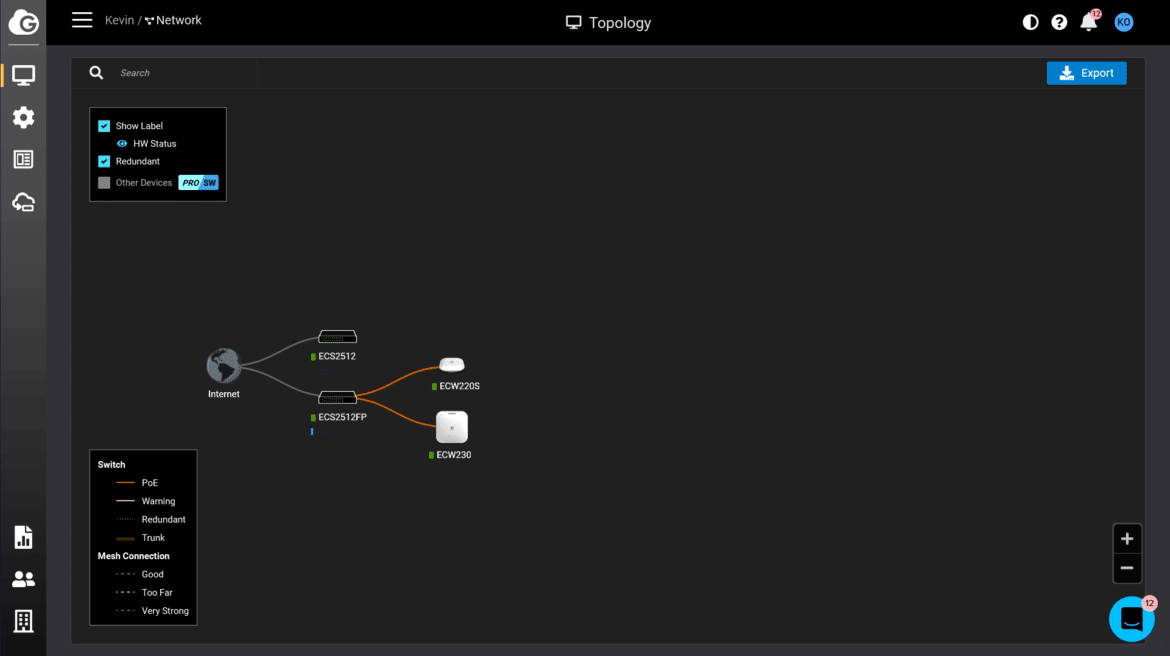Click the ECW230 device label
This screenshot has width=1170, height=656.
click(454, 454)
